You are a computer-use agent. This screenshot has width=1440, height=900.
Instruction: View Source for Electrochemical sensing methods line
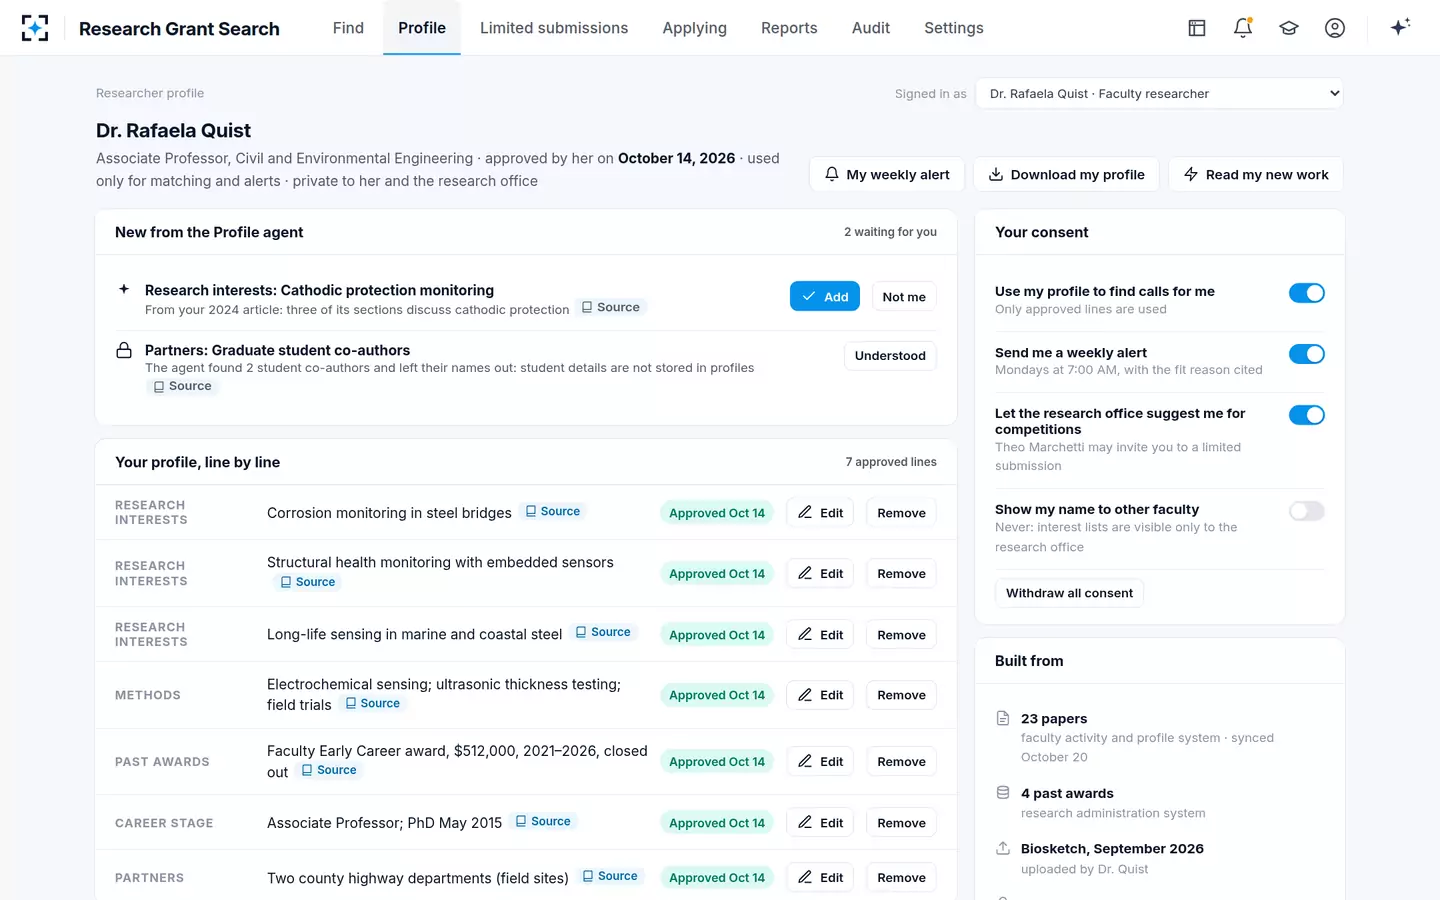tap(373, 704)
